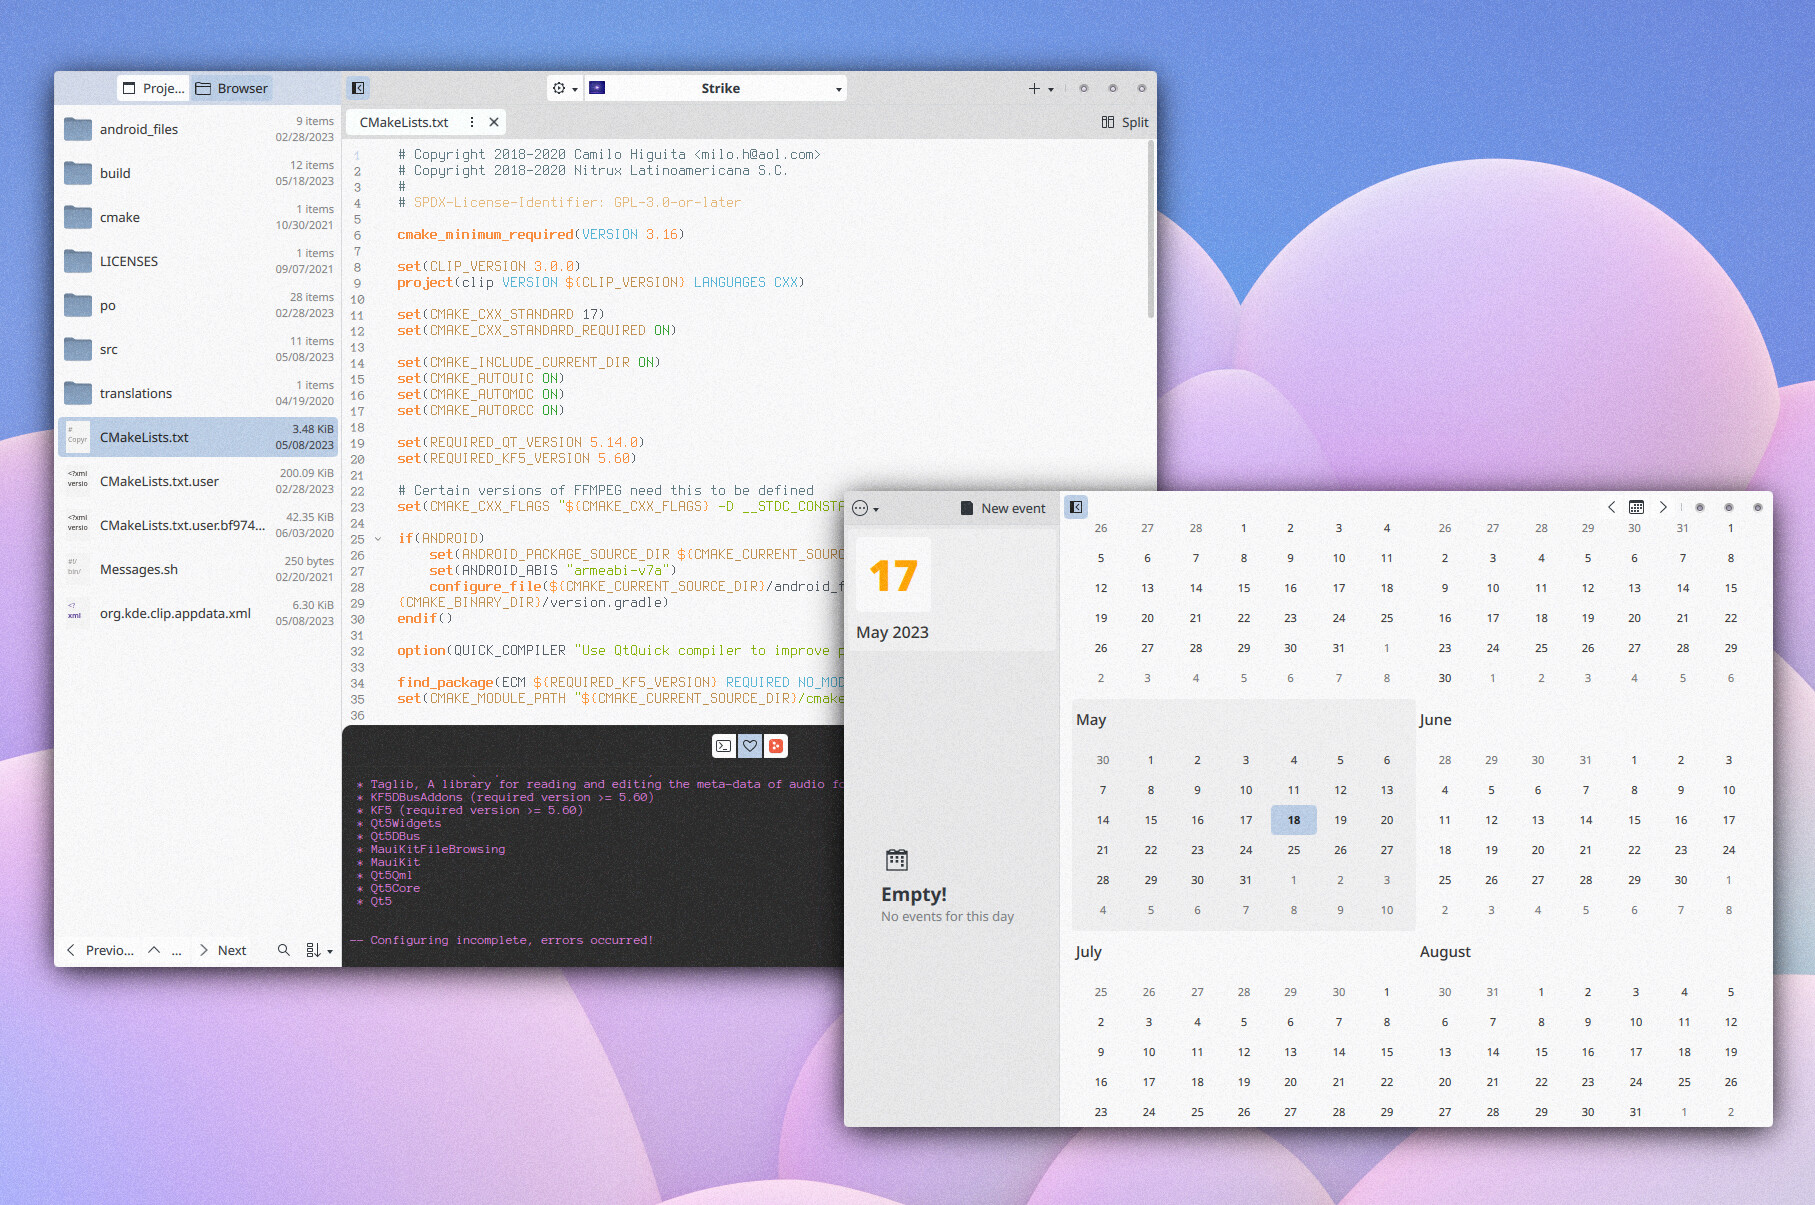The image size is (1815, 1205).
Task: Switch to the Project tab in sidebar
Action: click(153, 88)
